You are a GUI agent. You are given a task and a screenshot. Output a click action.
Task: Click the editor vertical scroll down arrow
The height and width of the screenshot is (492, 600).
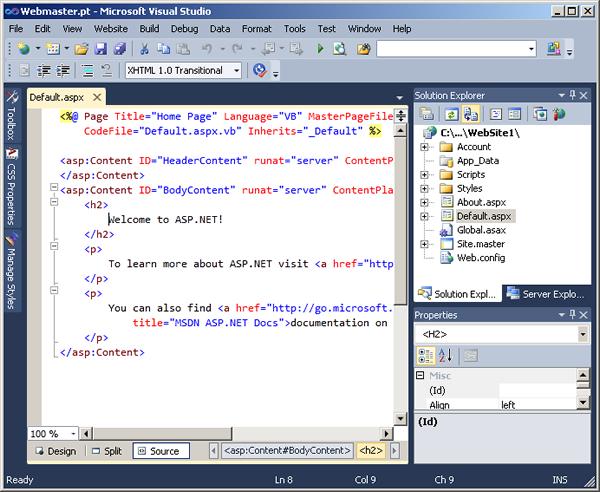pos(400,419)
